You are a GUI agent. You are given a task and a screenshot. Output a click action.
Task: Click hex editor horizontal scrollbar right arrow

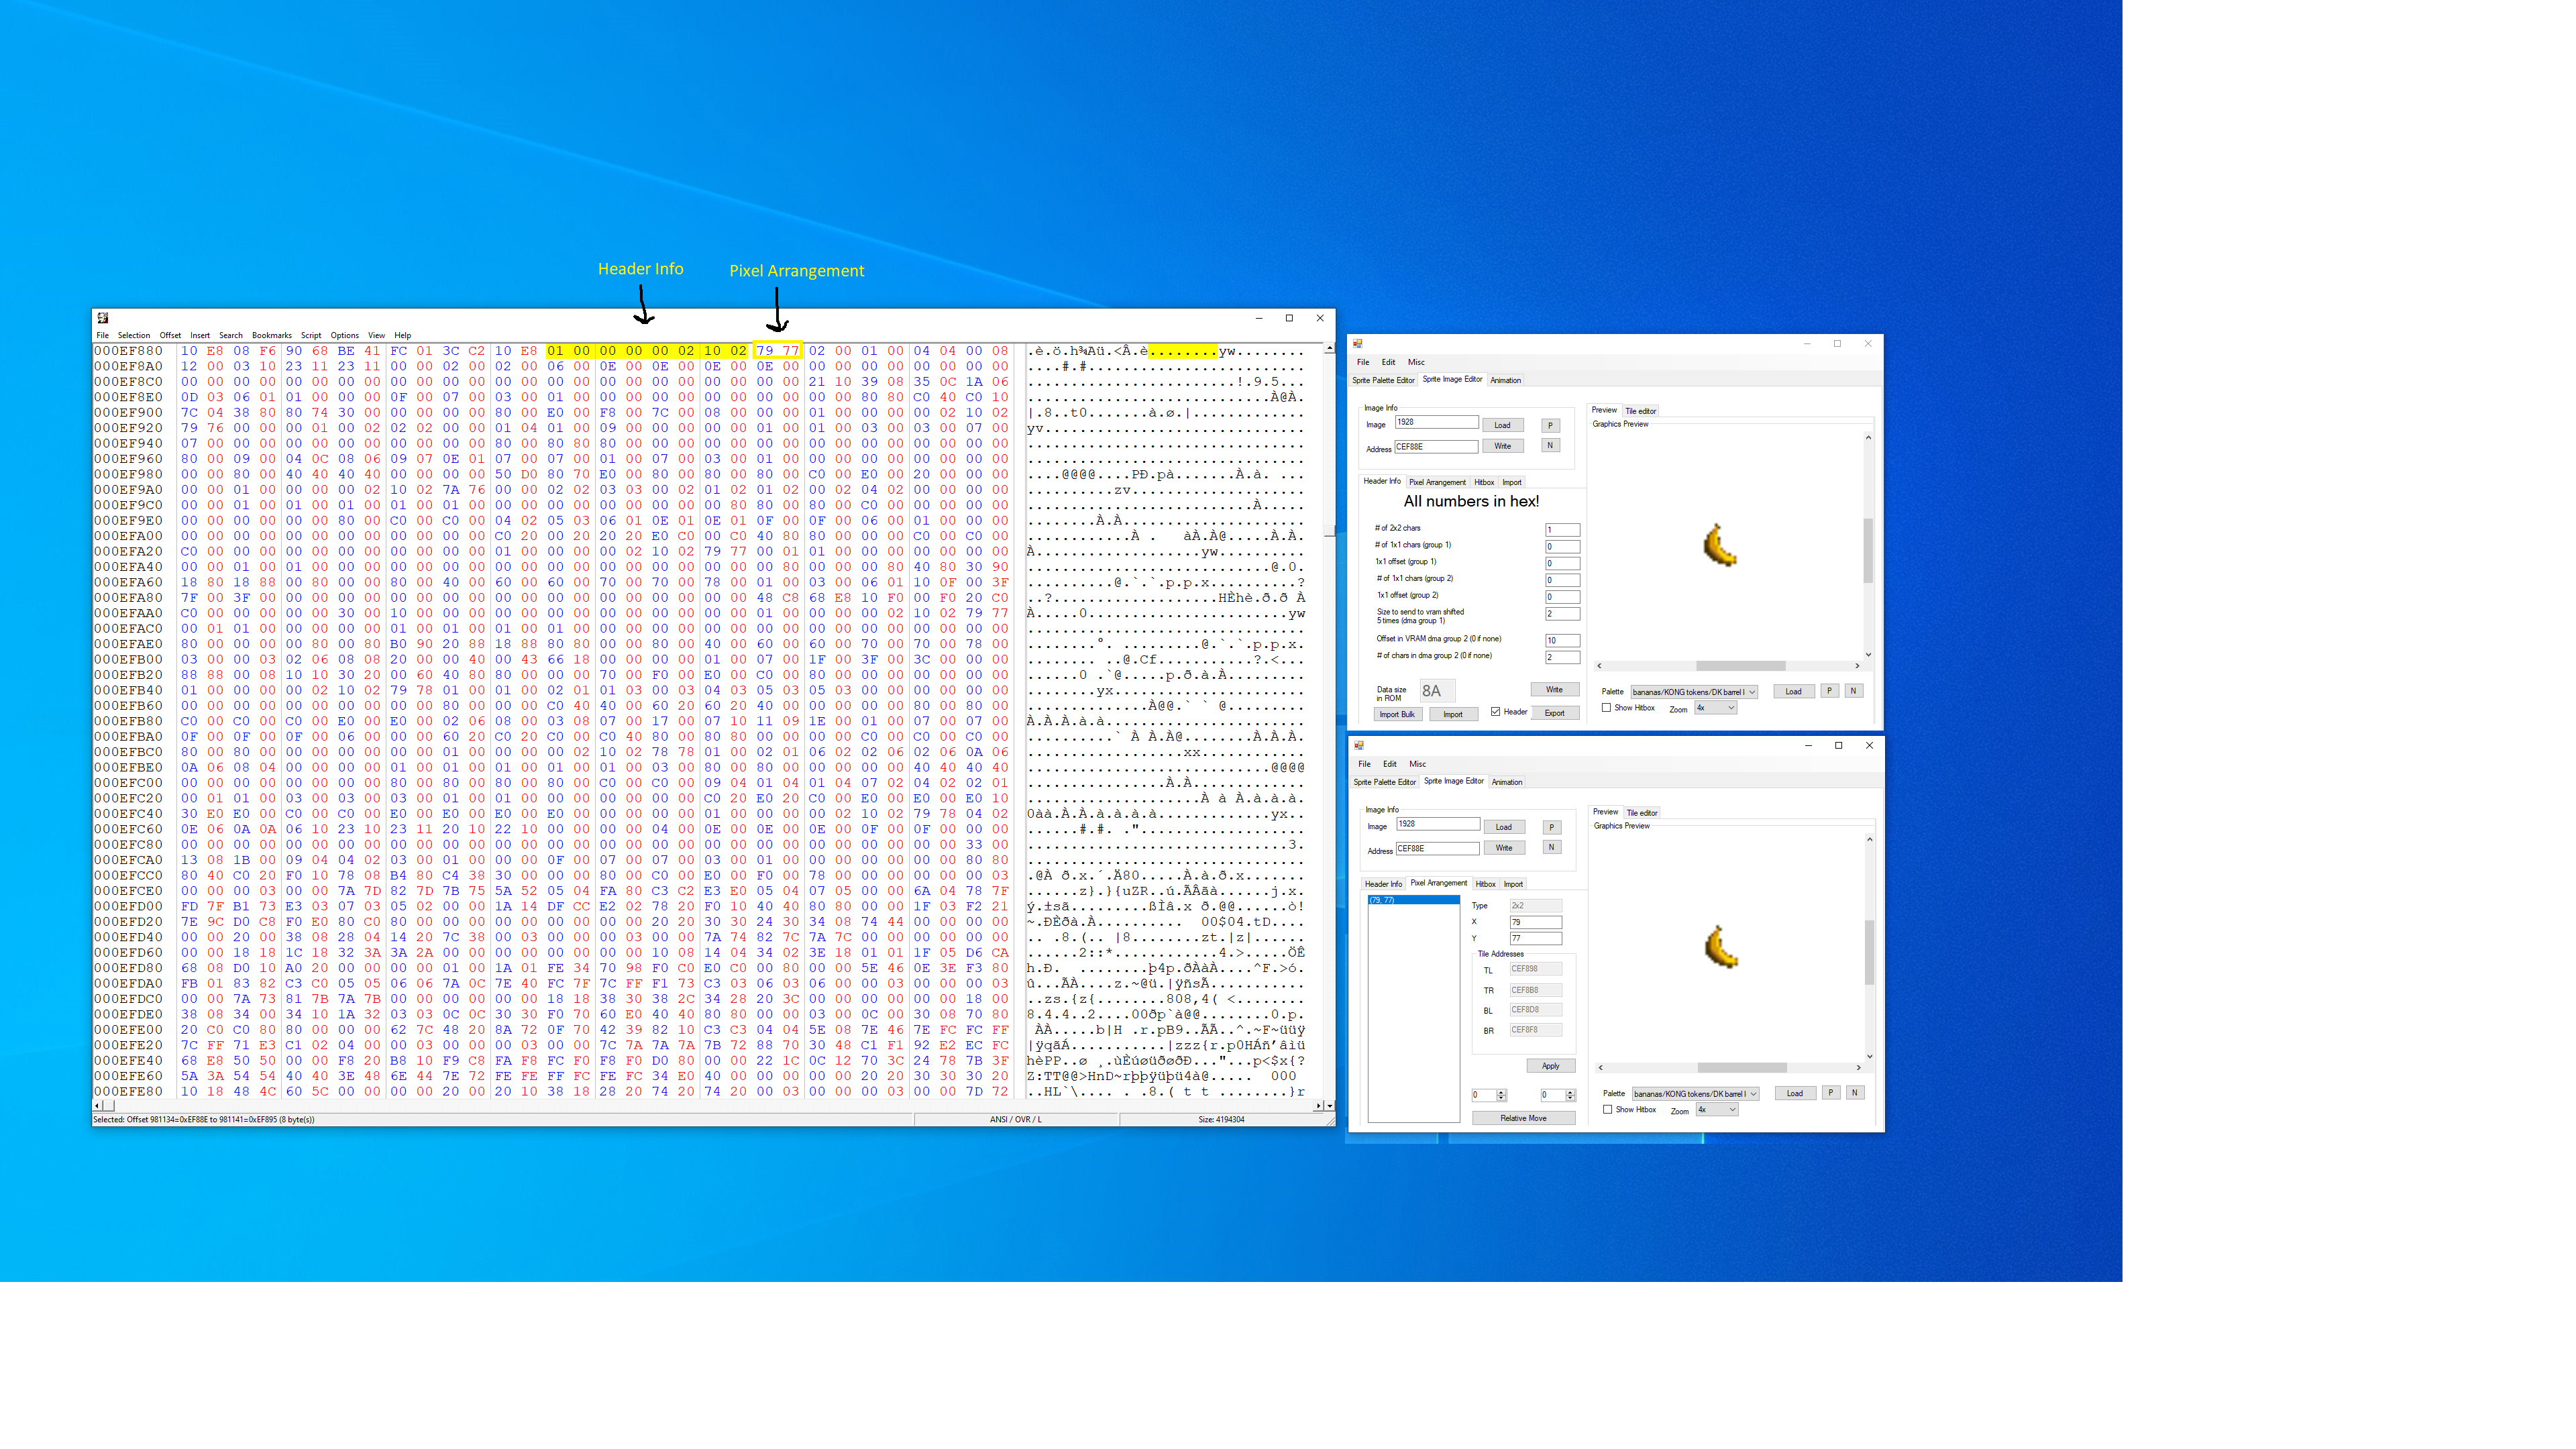pos(1320,1105)
